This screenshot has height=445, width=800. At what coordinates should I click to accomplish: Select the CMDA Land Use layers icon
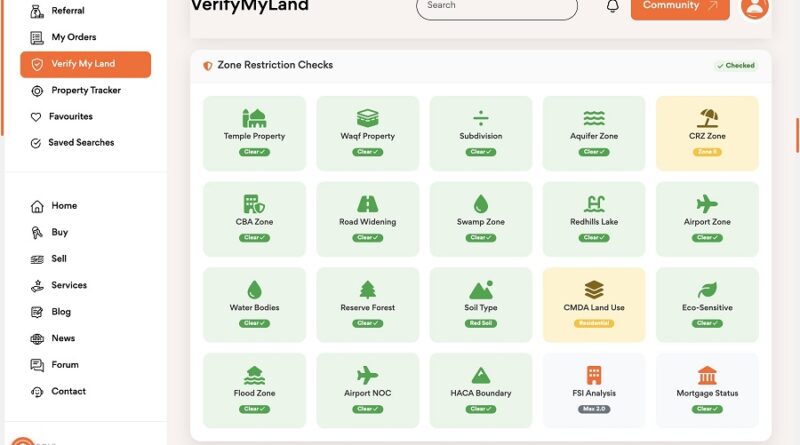pos(594,290)
